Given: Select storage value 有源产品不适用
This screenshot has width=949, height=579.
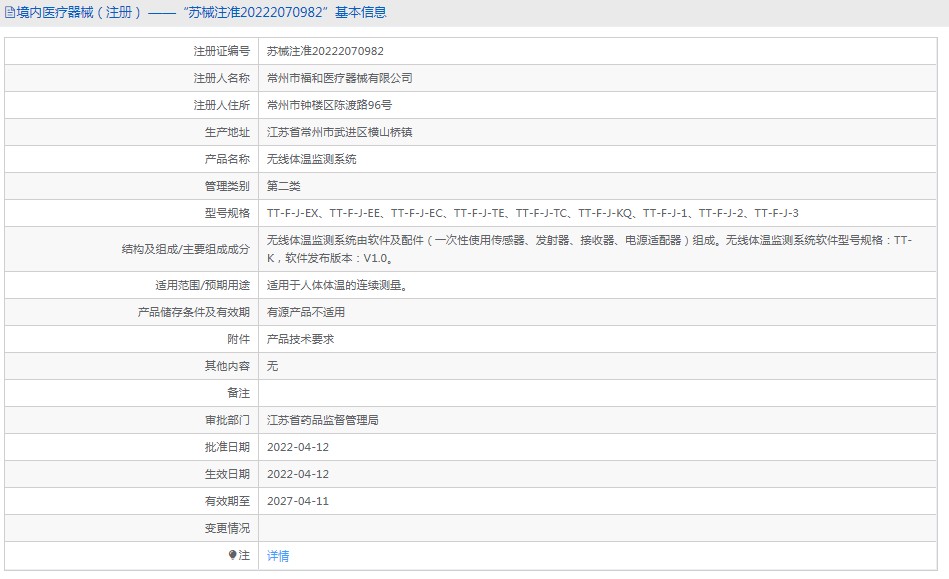Looking at the screenshot, I should 306,312.
